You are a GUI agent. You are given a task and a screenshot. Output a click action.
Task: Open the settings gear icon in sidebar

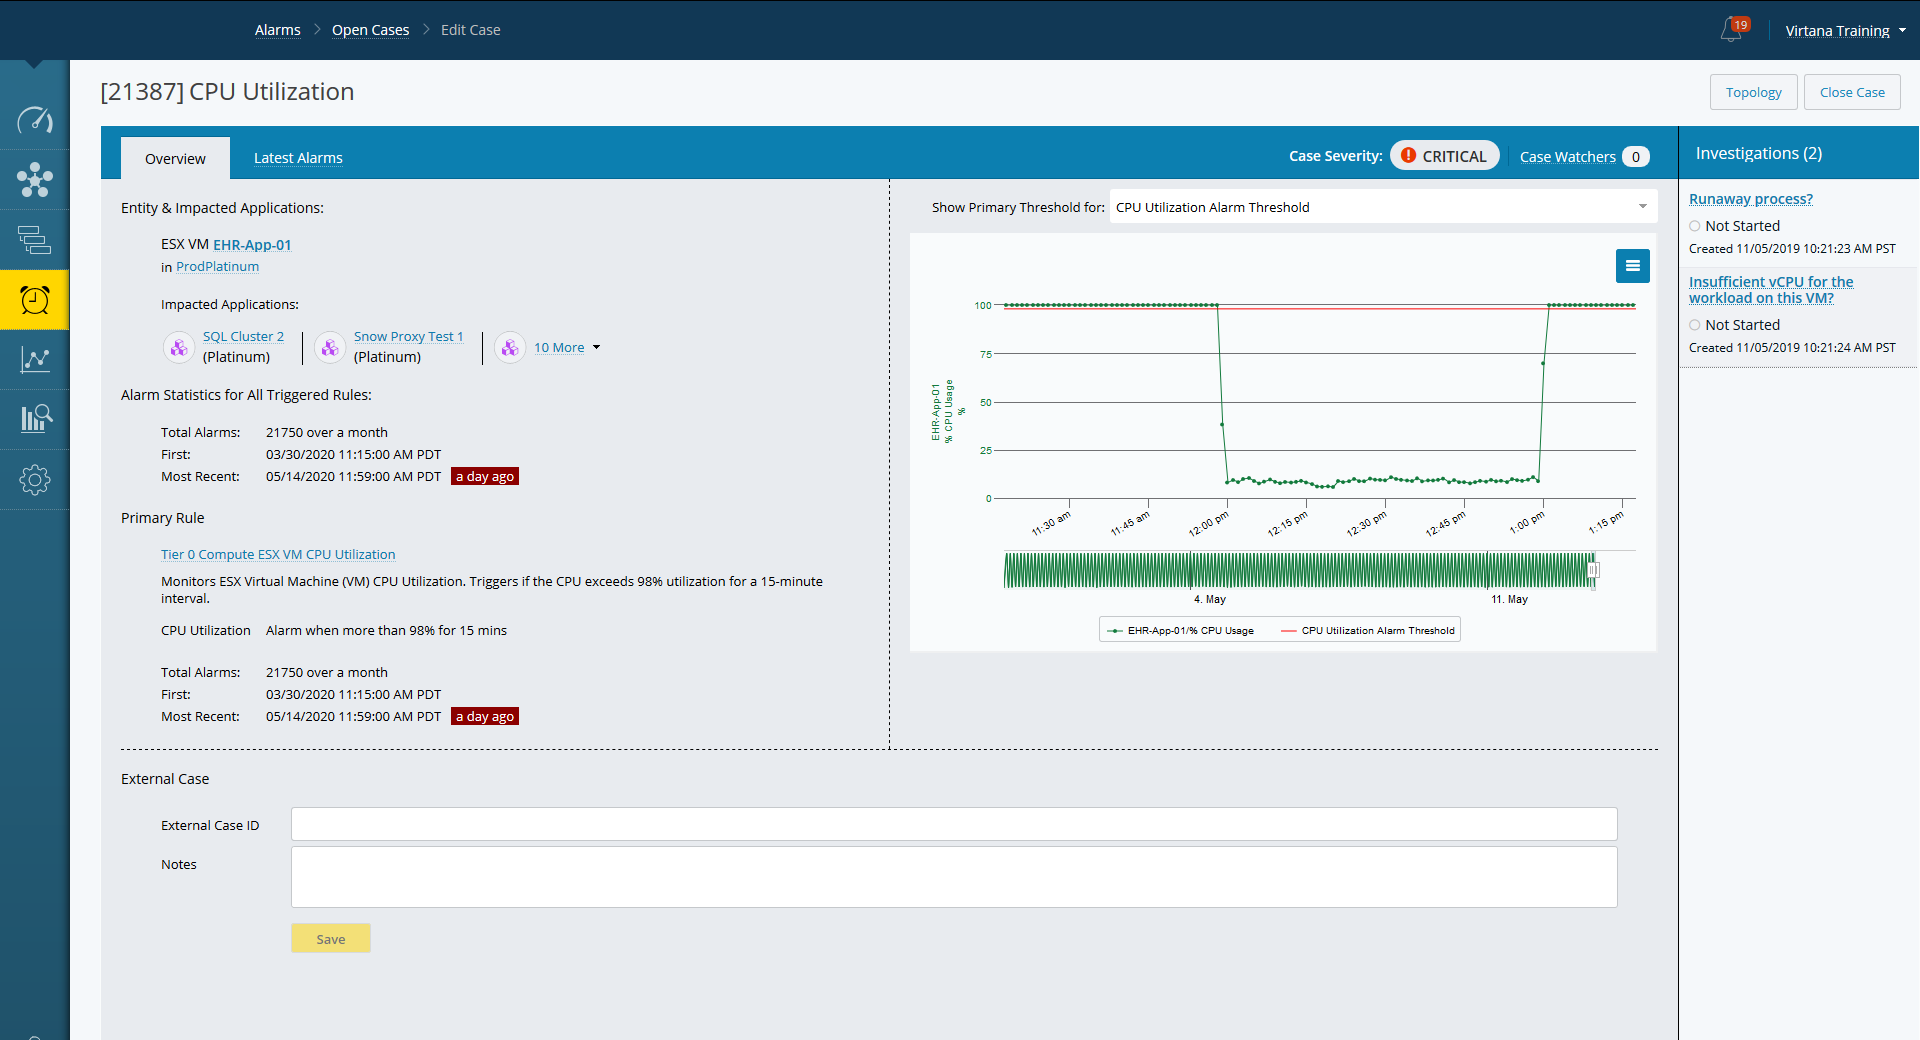35,480
